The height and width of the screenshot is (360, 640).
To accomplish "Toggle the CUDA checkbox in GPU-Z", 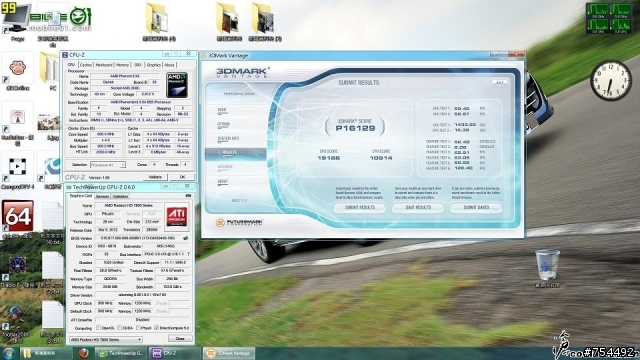I will click(119, 328).
